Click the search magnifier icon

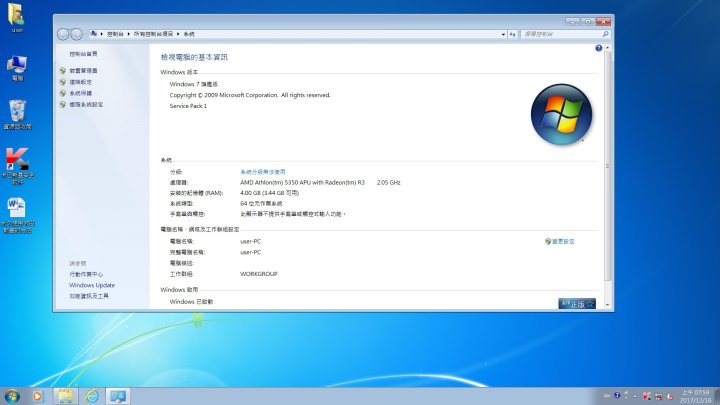tap(605, 34)
